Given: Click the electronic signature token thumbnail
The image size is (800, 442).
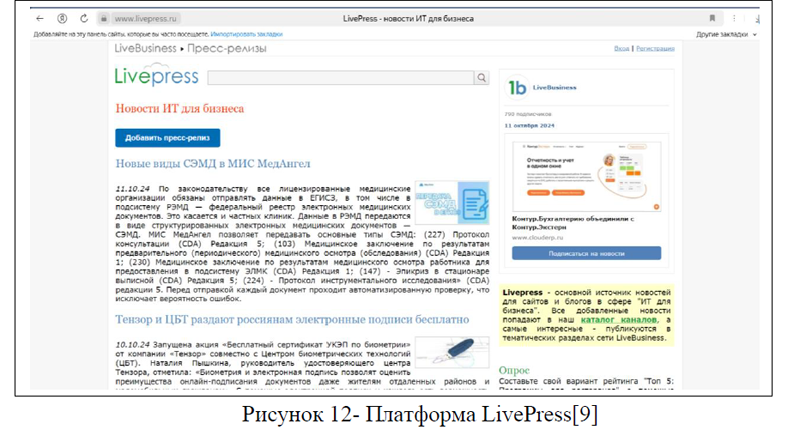Looking at the screenshot, I should [x=452, y=352].
